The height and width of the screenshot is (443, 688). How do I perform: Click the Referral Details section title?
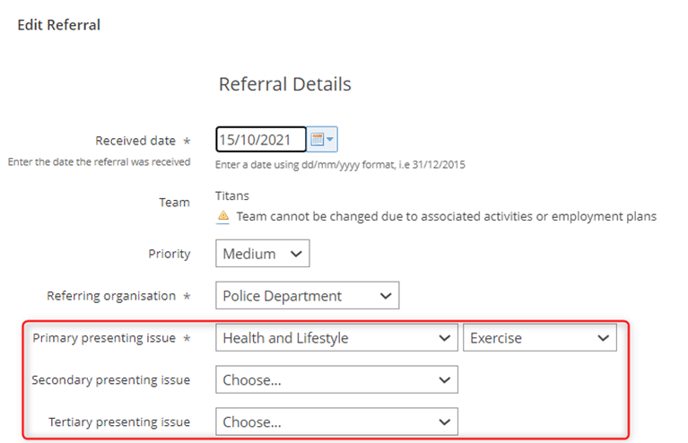tap(285, 84)
